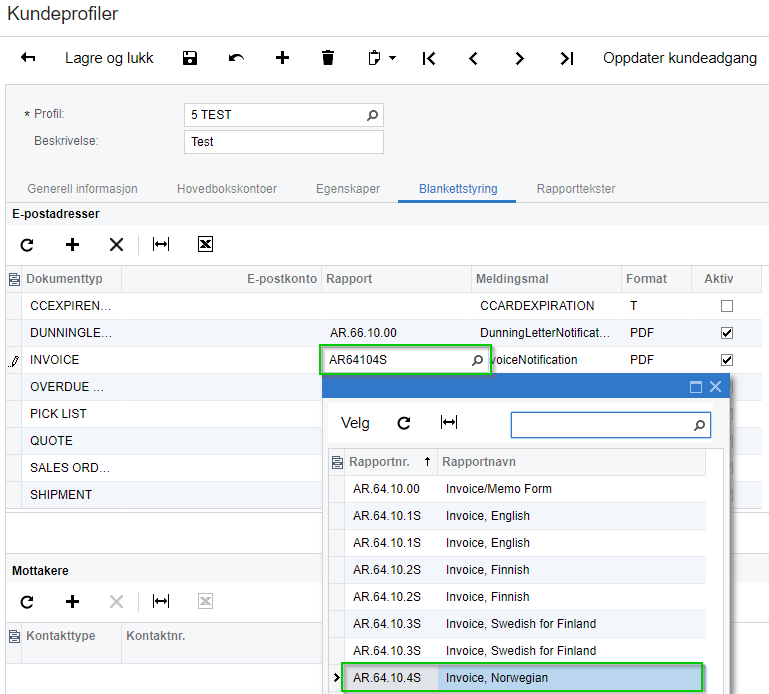Delete the selected row in E-postadresser
This screenshot has width=769, height=694.
pyautogui.click(x=116, y=244)
